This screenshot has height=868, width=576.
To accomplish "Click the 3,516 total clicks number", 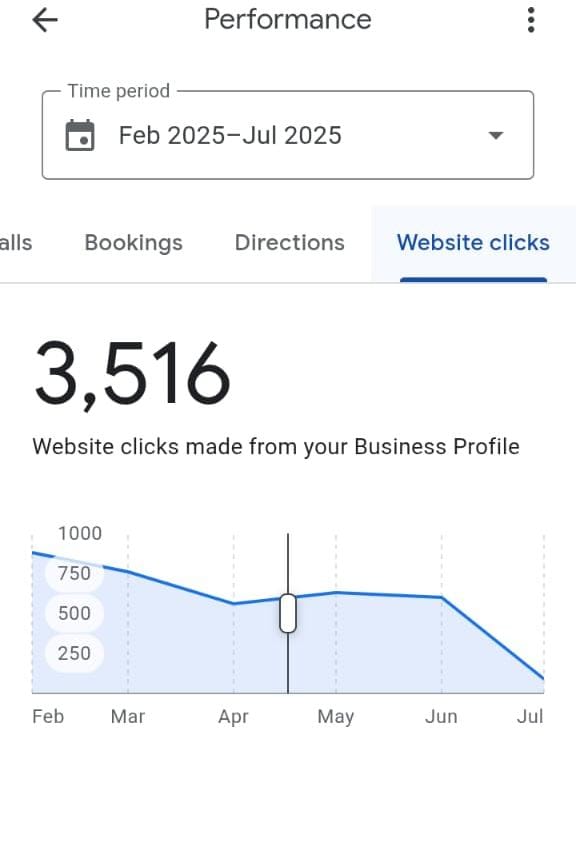I will coord(132,374).
